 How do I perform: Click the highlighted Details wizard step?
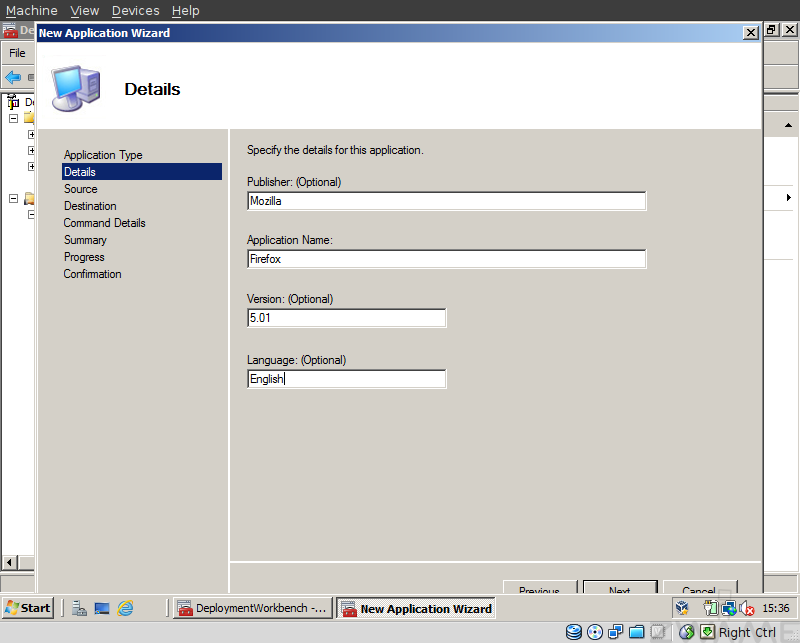click(x=142, y=172)
